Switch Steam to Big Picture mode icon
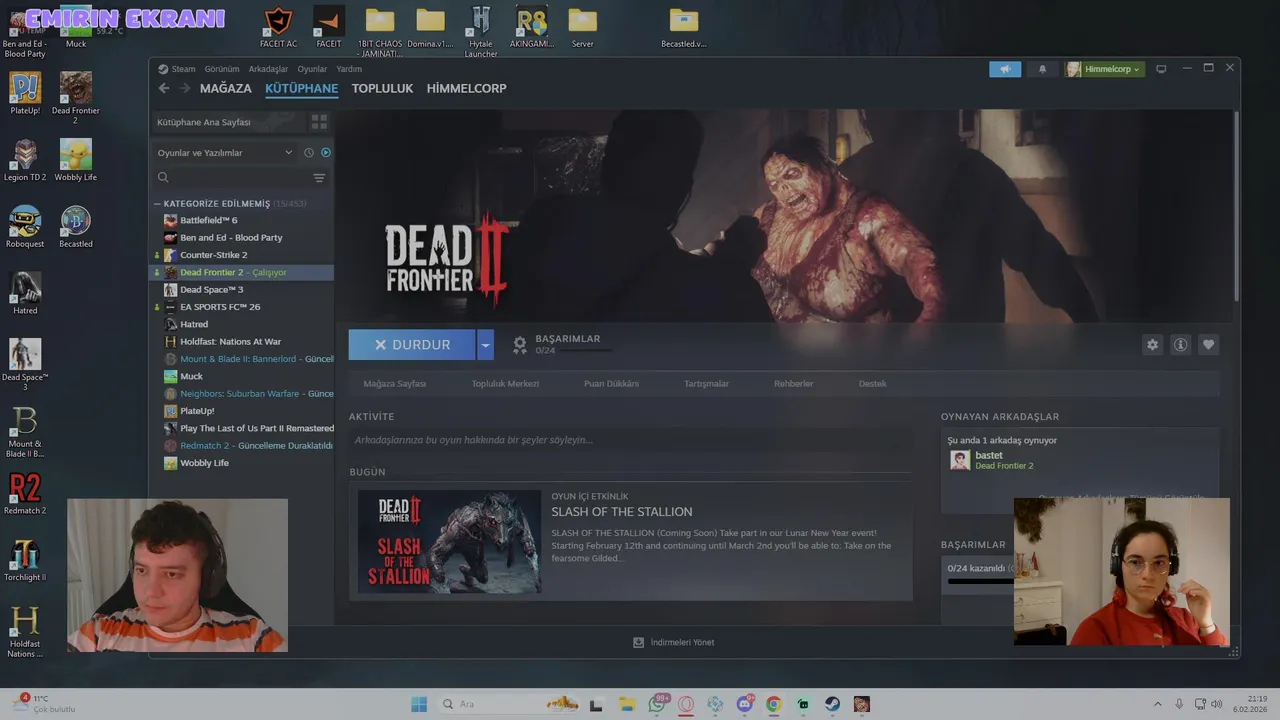The height and width of the screenshot is (720, 1280). pos(1161,69)
